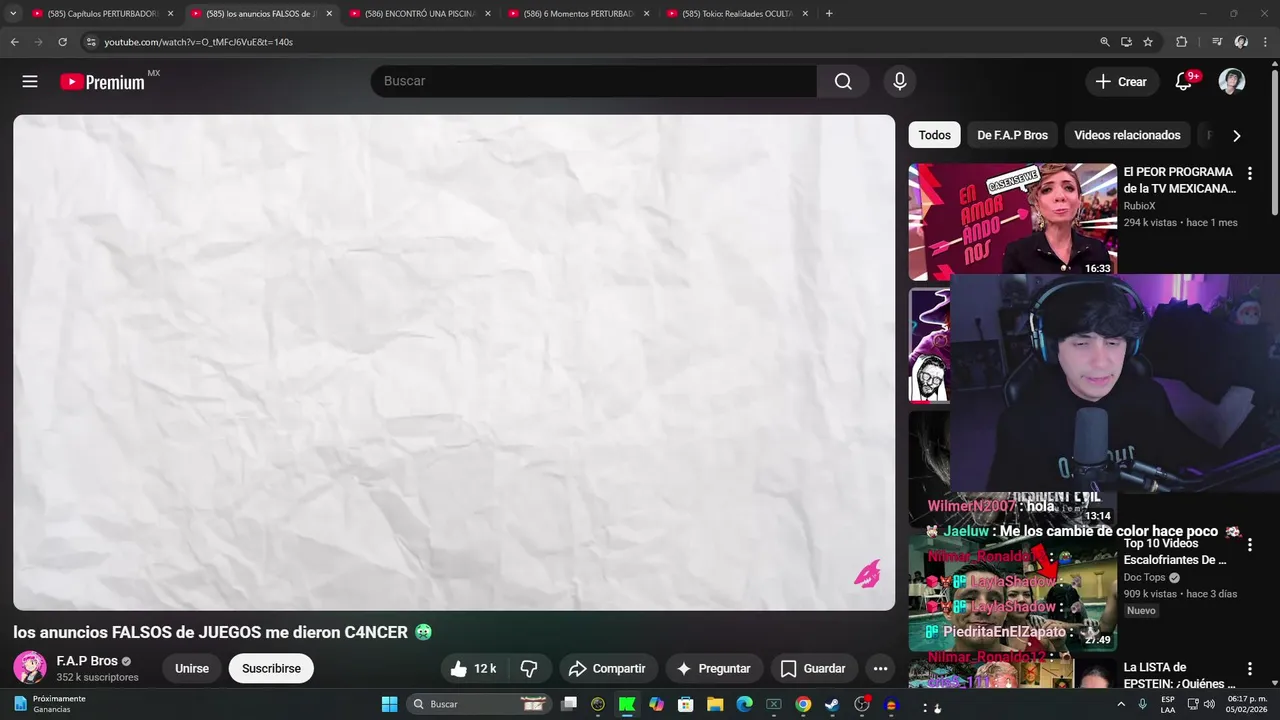The image size is (1280, 720).
Task: Open volume icon in system tray
Action: point(1209,704)
